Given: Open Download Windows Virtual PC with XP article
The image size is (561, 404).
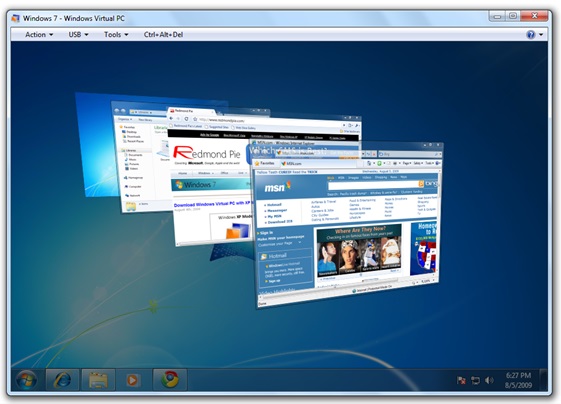Looking at the screenshot, I should 213,204.
